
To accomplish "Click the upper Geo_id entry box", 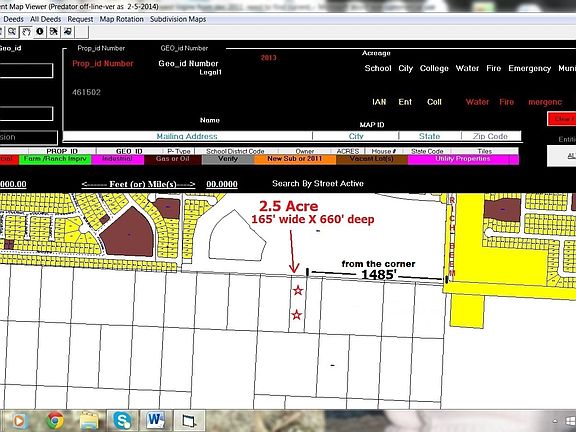I will coord(26,71).
